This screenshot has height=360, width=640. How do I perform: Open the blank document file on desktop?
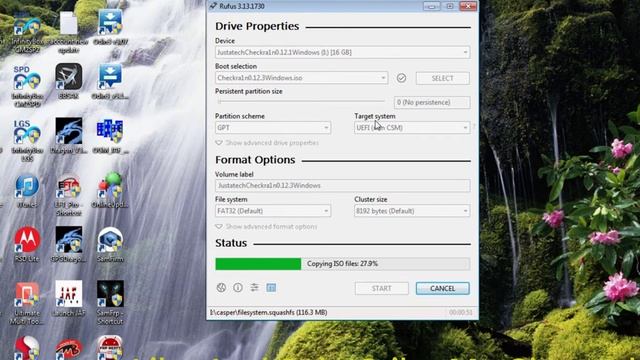[68, 32]
